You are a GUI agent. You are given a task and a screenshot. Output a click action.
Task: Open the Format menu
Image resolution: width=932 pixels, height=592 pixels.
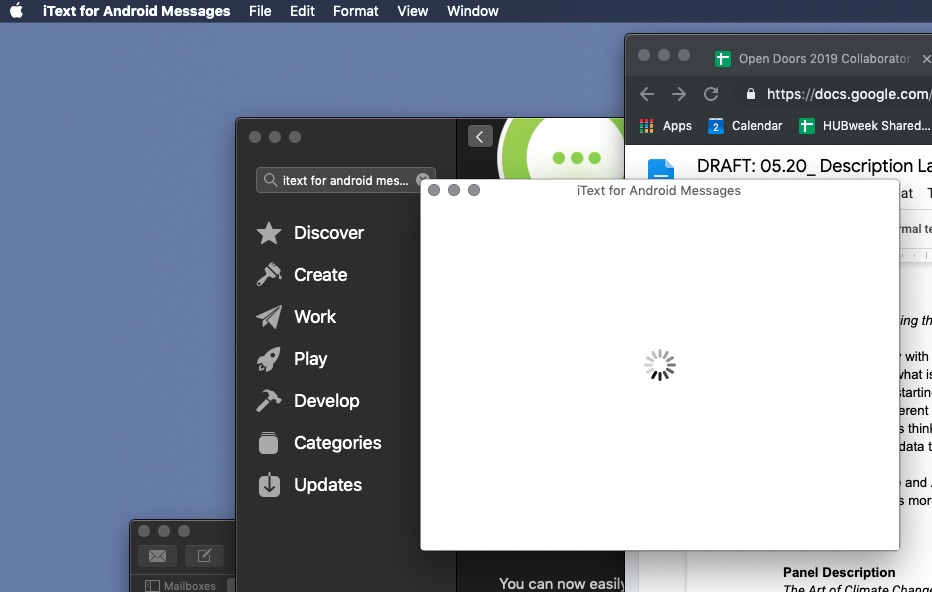click(x=355, y=11)
